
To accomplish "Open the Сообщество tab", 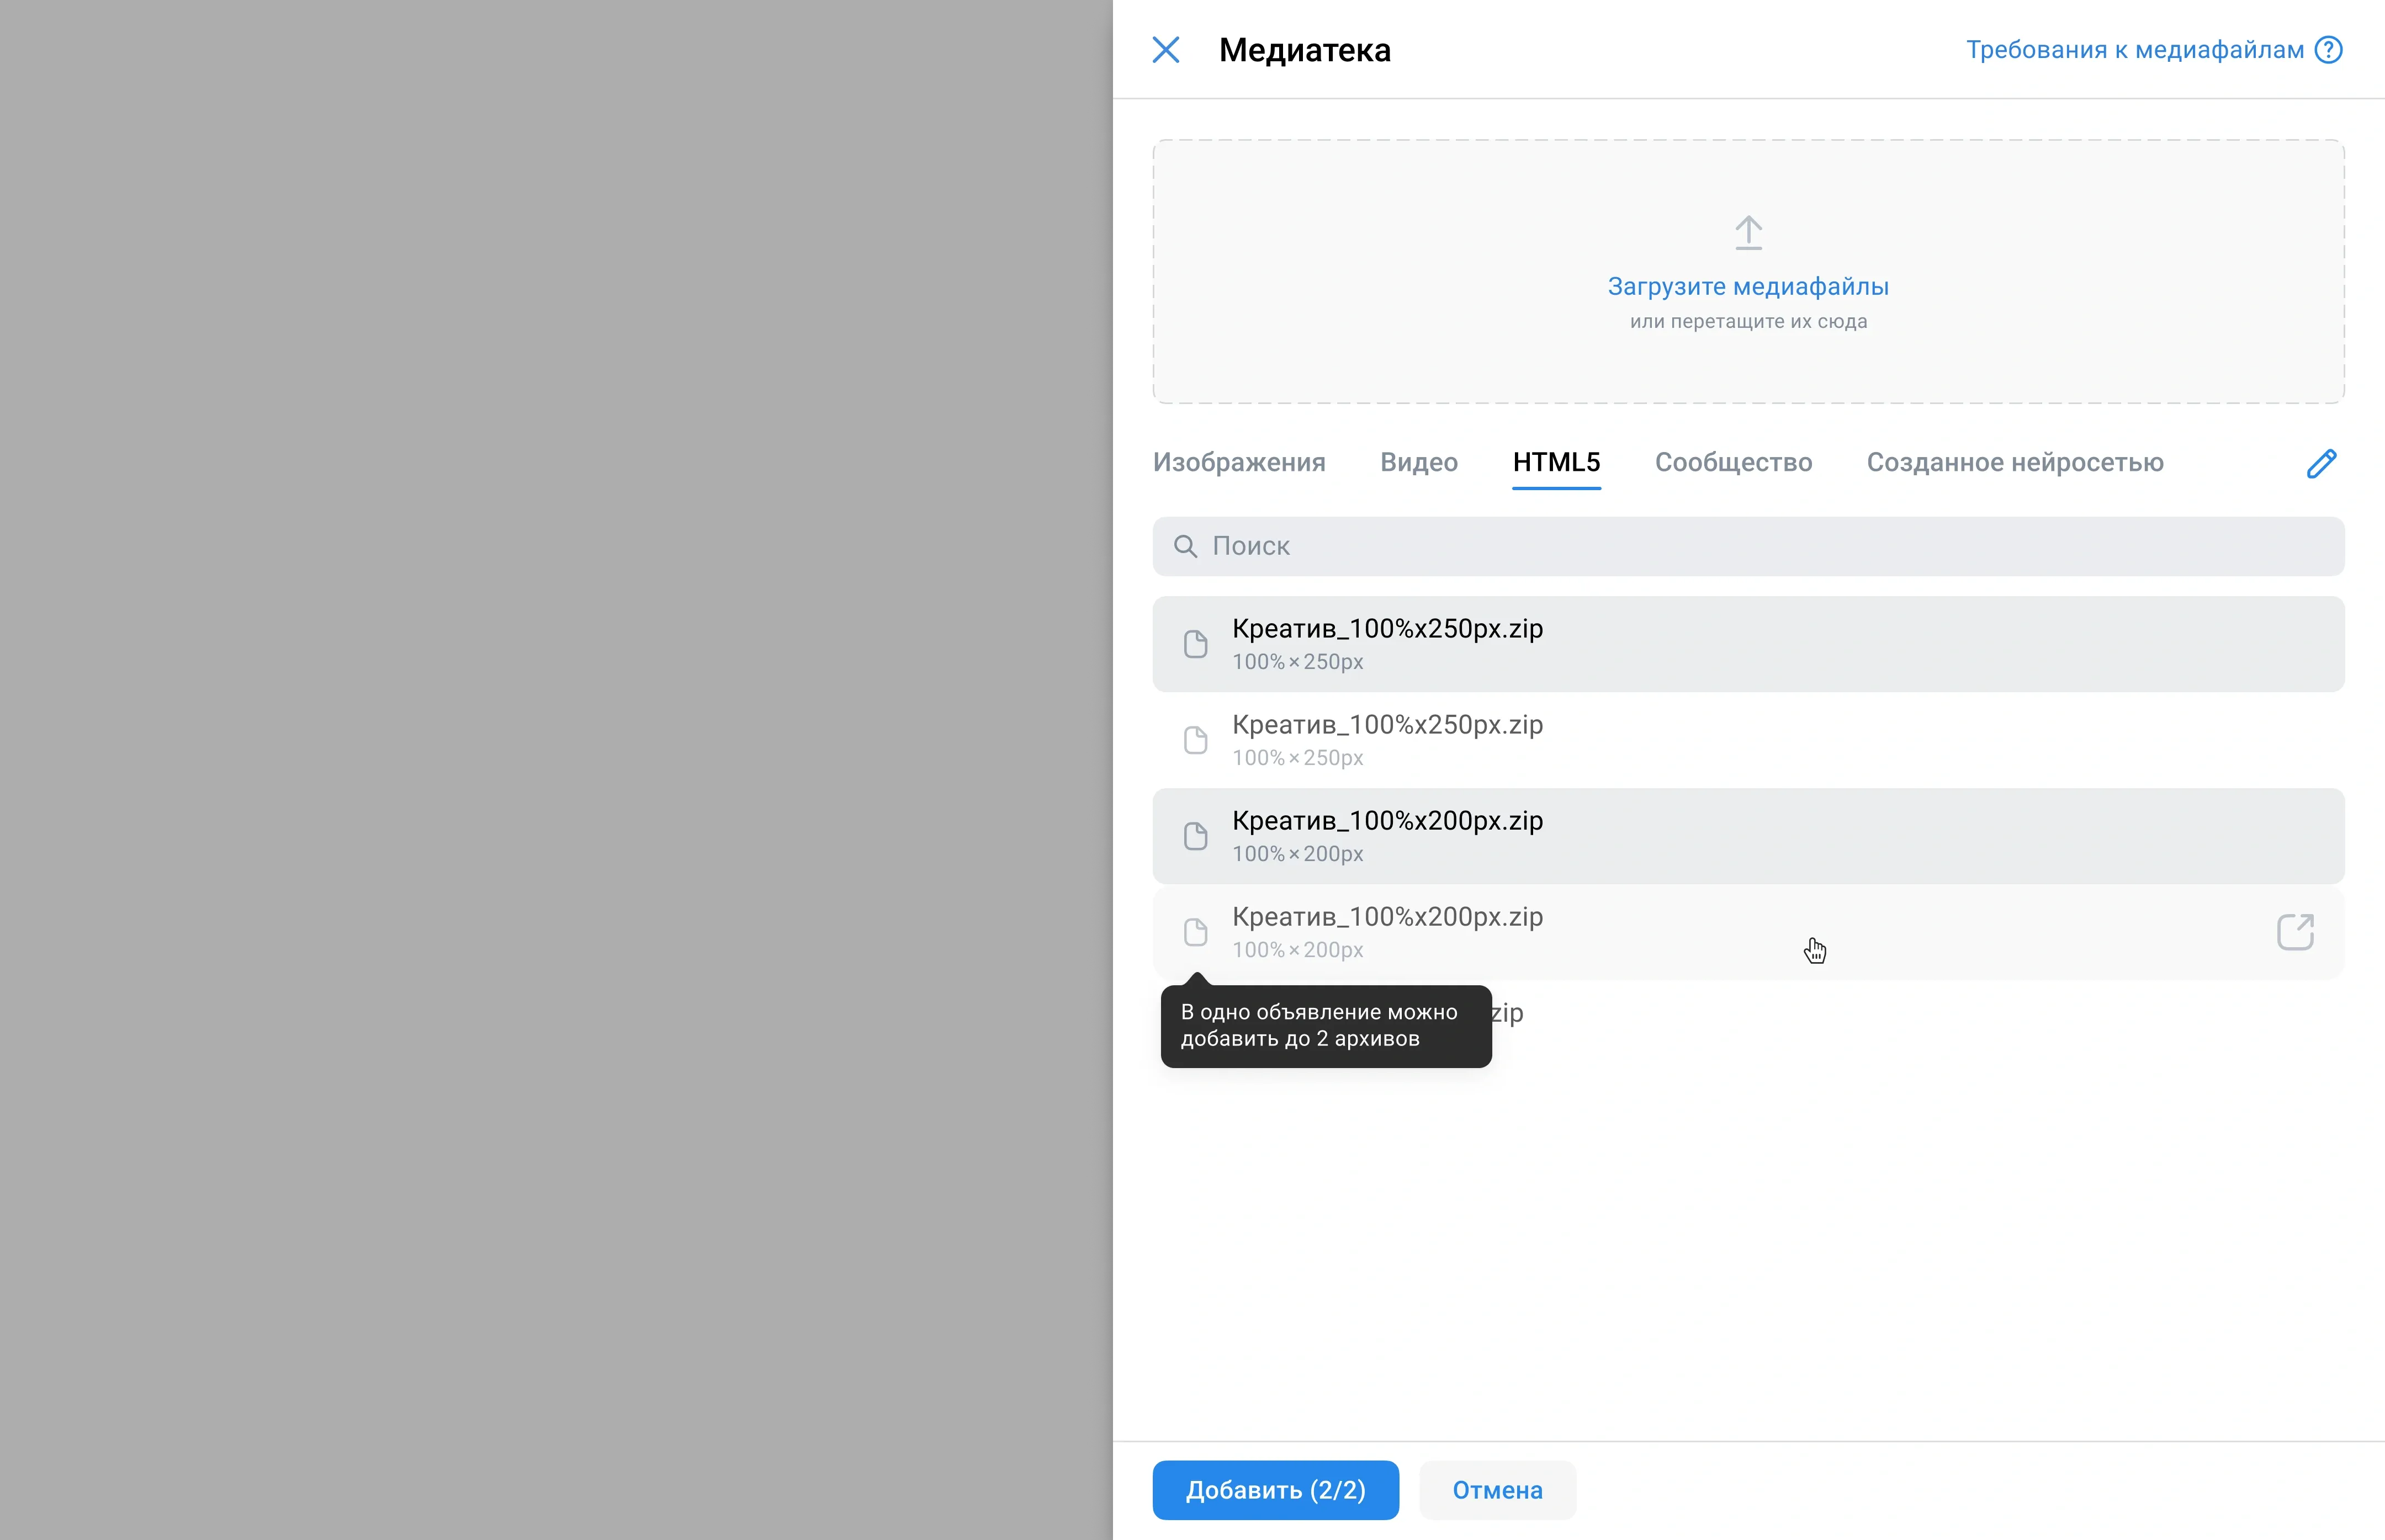I will pyautogui.click(x=1733, y=462).
